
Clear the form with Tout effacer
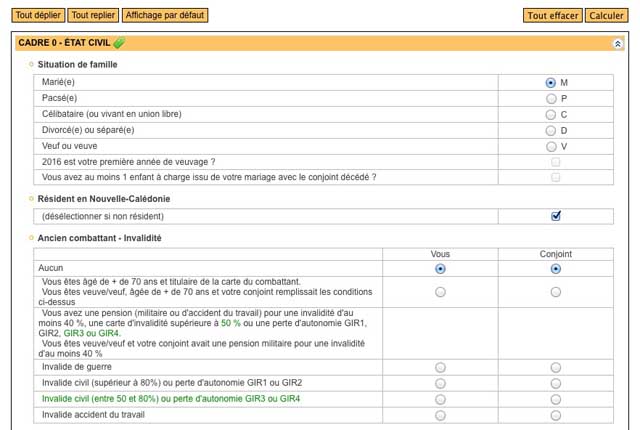tap(552, 16)
